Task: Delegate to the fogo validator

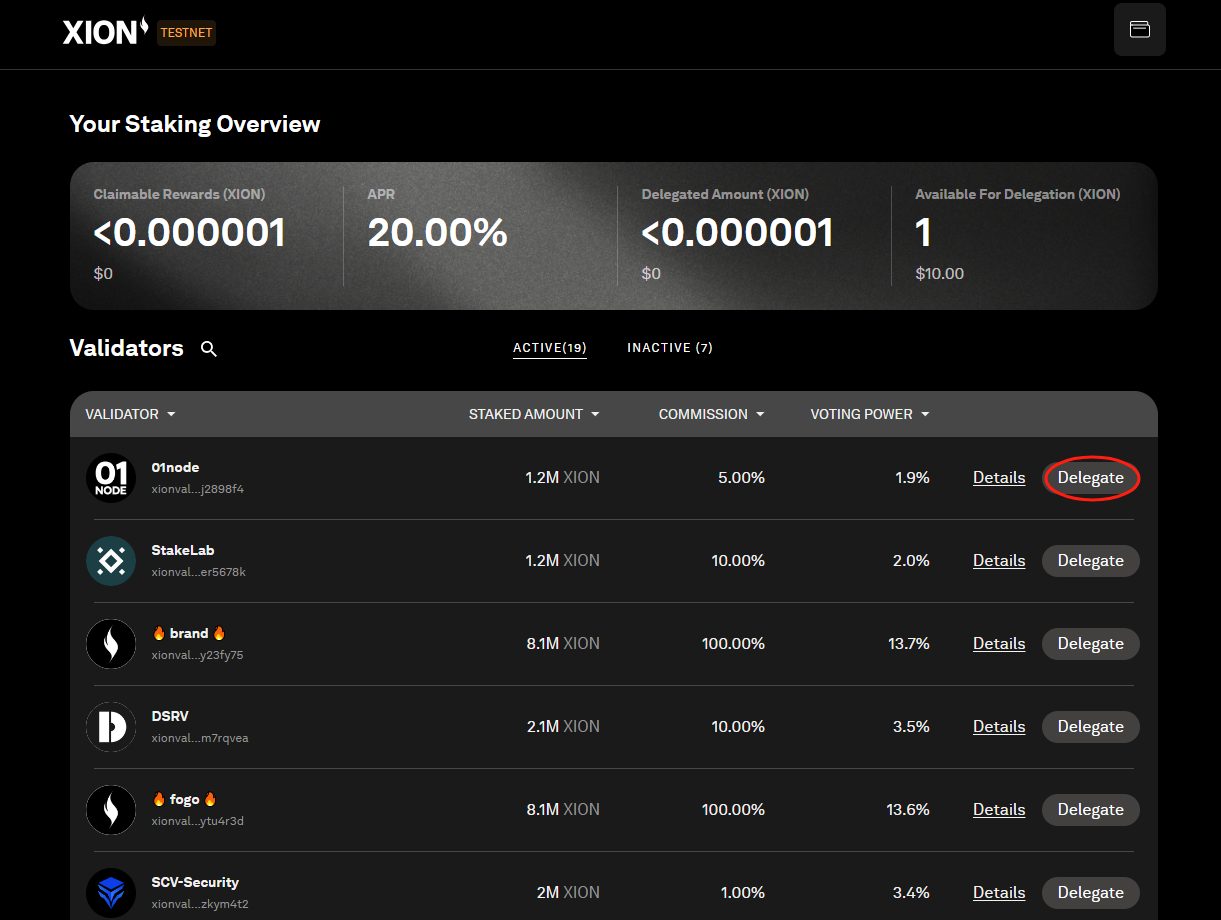Action: pos(1091,810)
